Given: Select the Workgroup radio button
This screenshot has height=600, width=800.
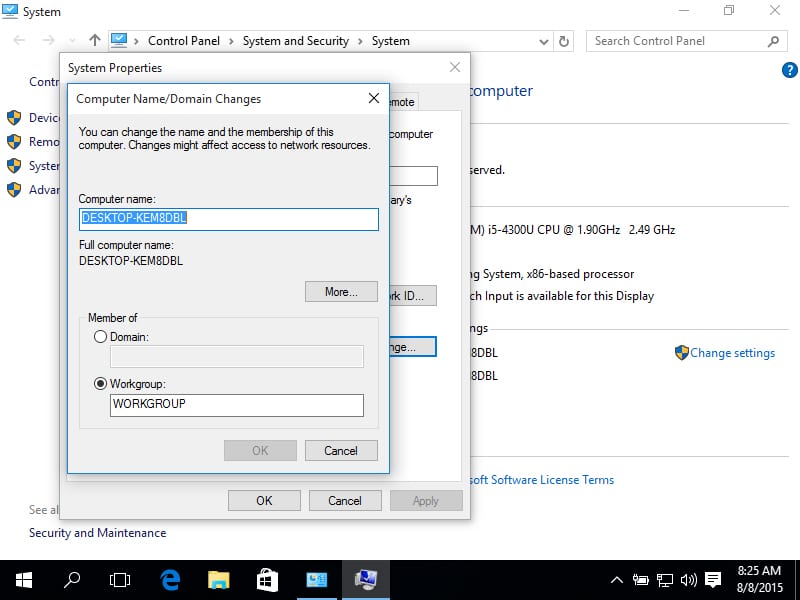Looking at the screenshot, I should [x=101, y=384].
